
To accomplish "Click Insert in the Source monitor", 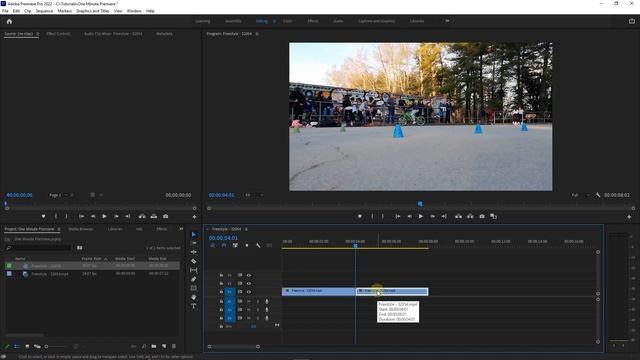I will pyautogui.click(x=142, y=216).
